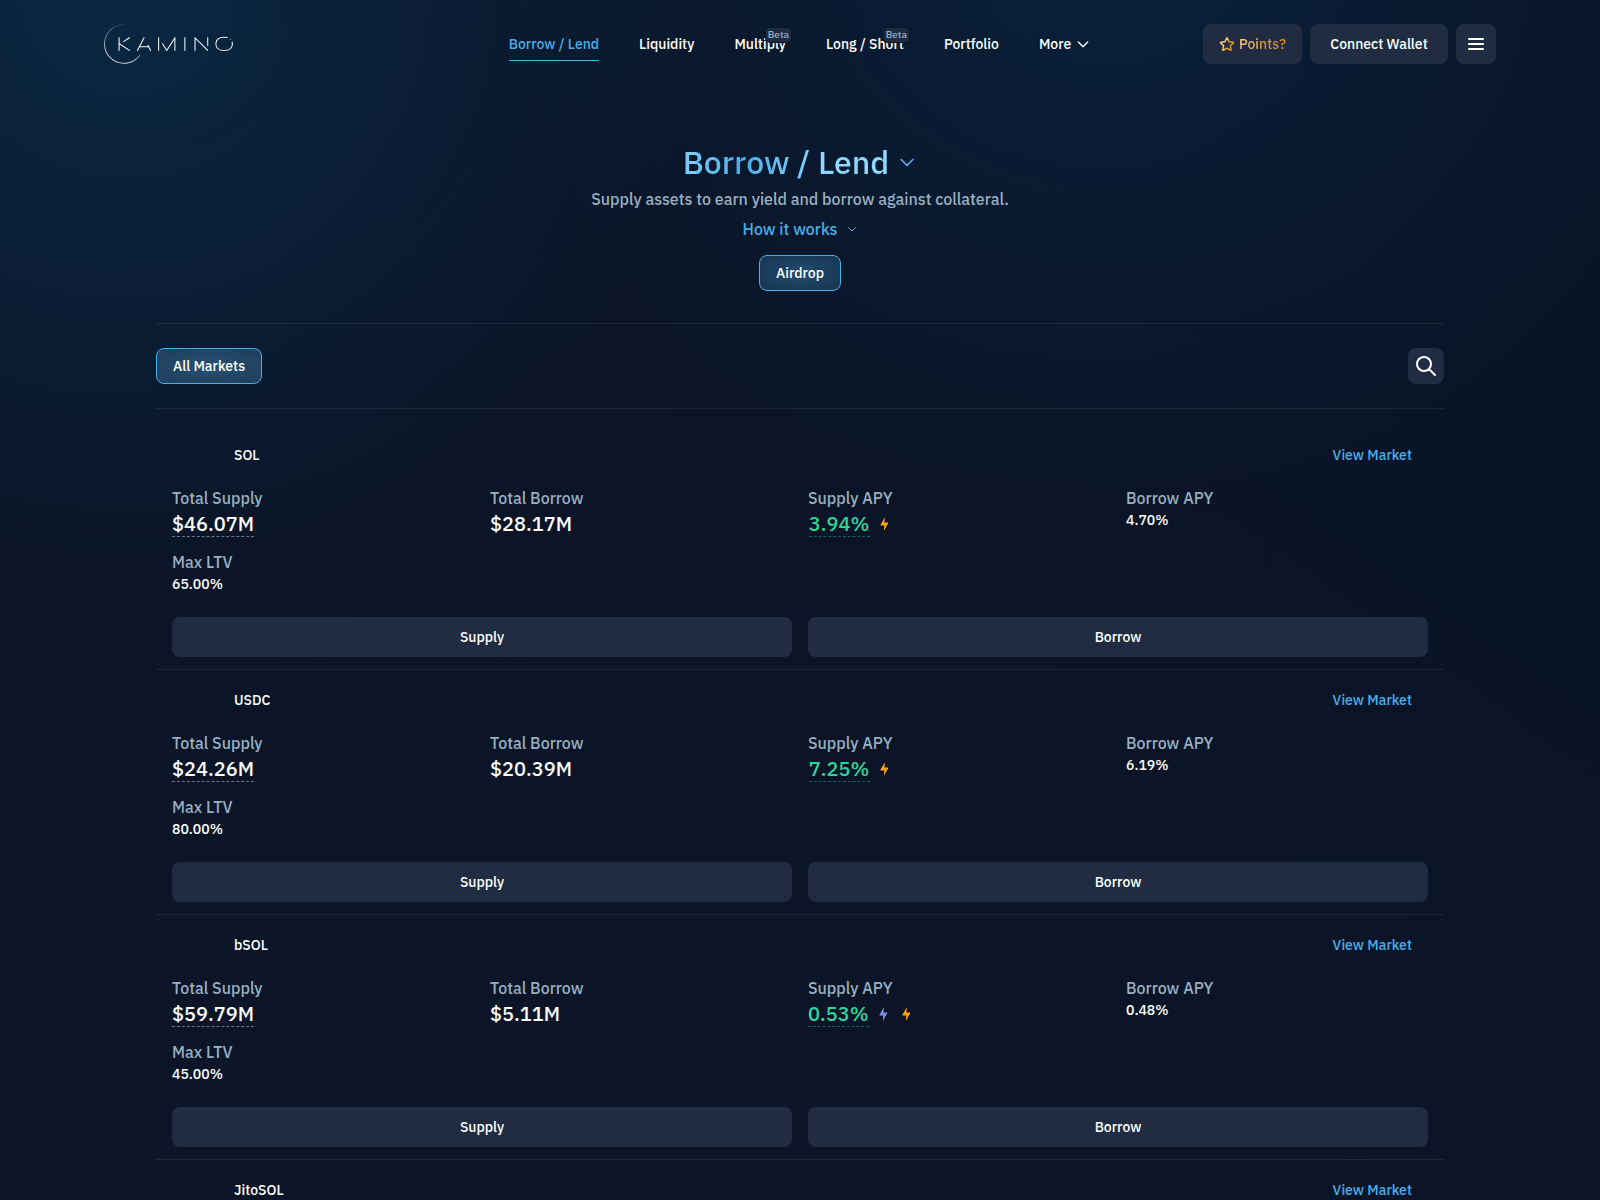1600x1200 pixels.
Task: Expand the How it works section
Action: tap(800, 229)
